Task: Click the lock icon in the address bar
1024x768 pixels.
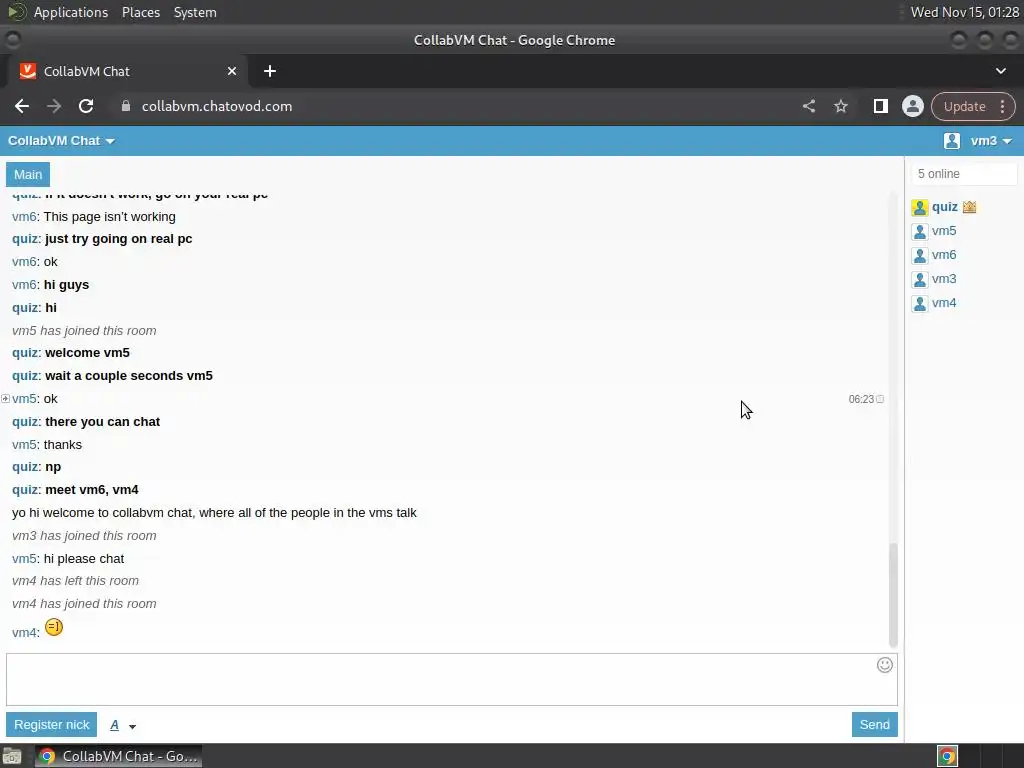Action: tap(126, 106)
